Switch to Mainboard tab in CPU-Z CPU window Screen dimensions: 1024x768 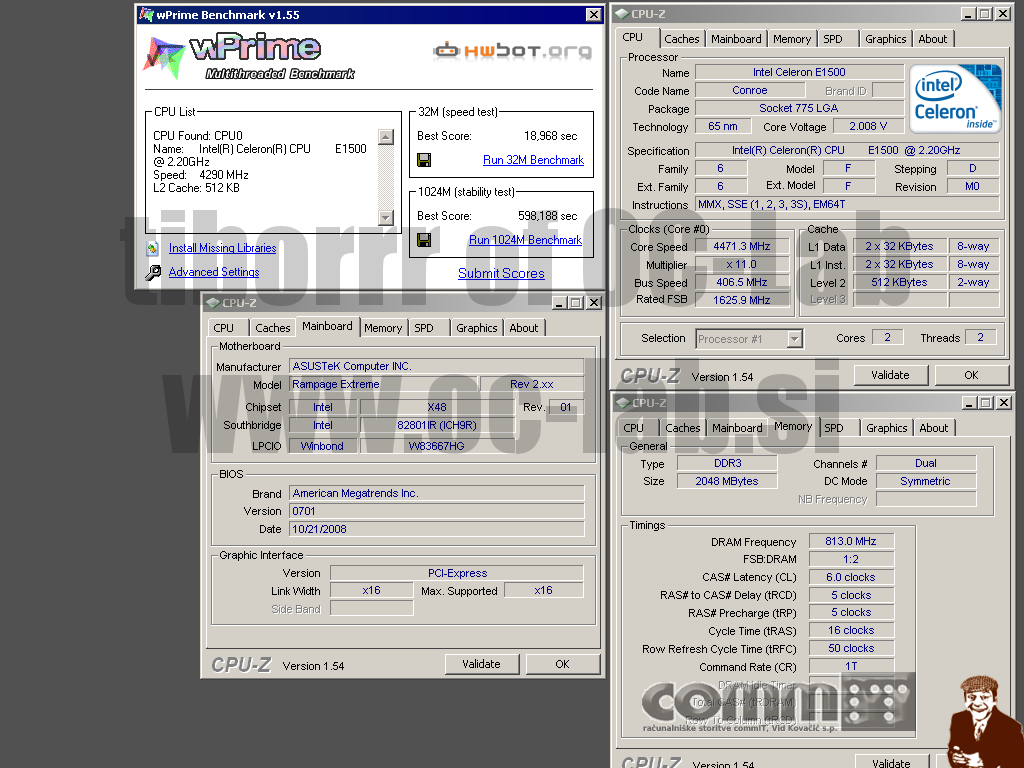(x=736, y=39)
